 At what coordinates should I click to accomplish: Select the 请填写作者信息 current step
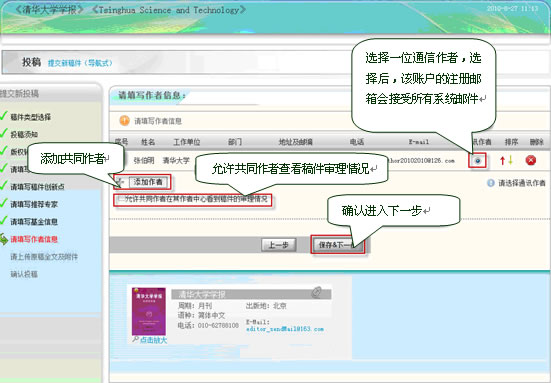(34, 239)
